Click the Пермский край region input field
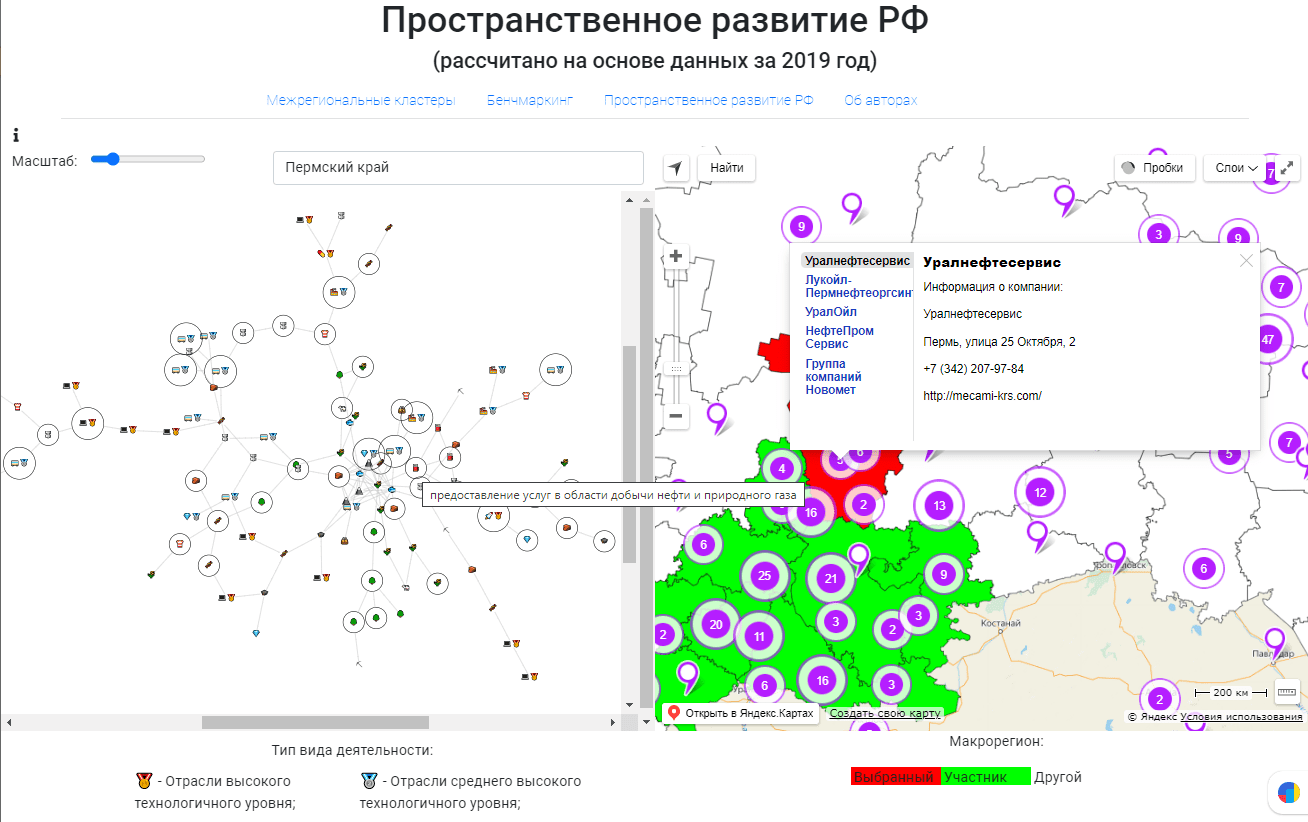The height and width of the screenshot is (822, 1308). point(458,168)
